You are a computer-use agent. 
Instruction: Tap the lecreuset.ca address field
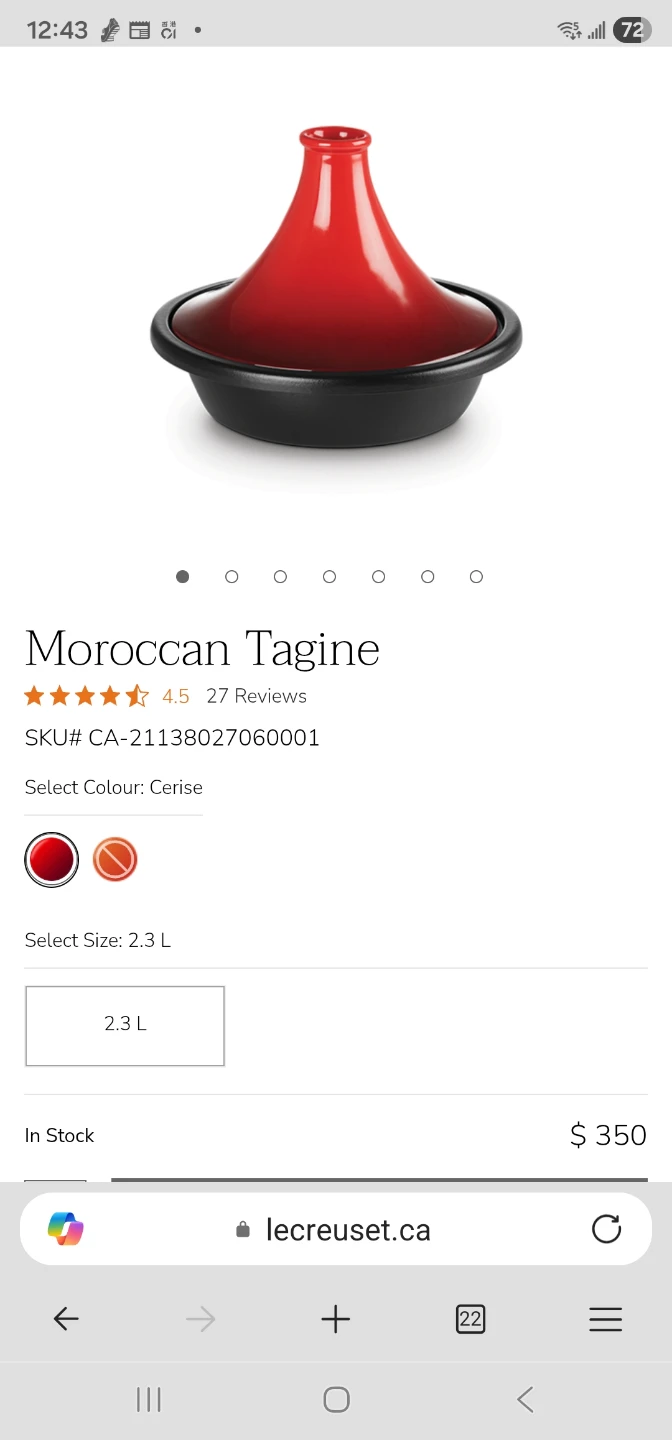[x=336, y=1229]
